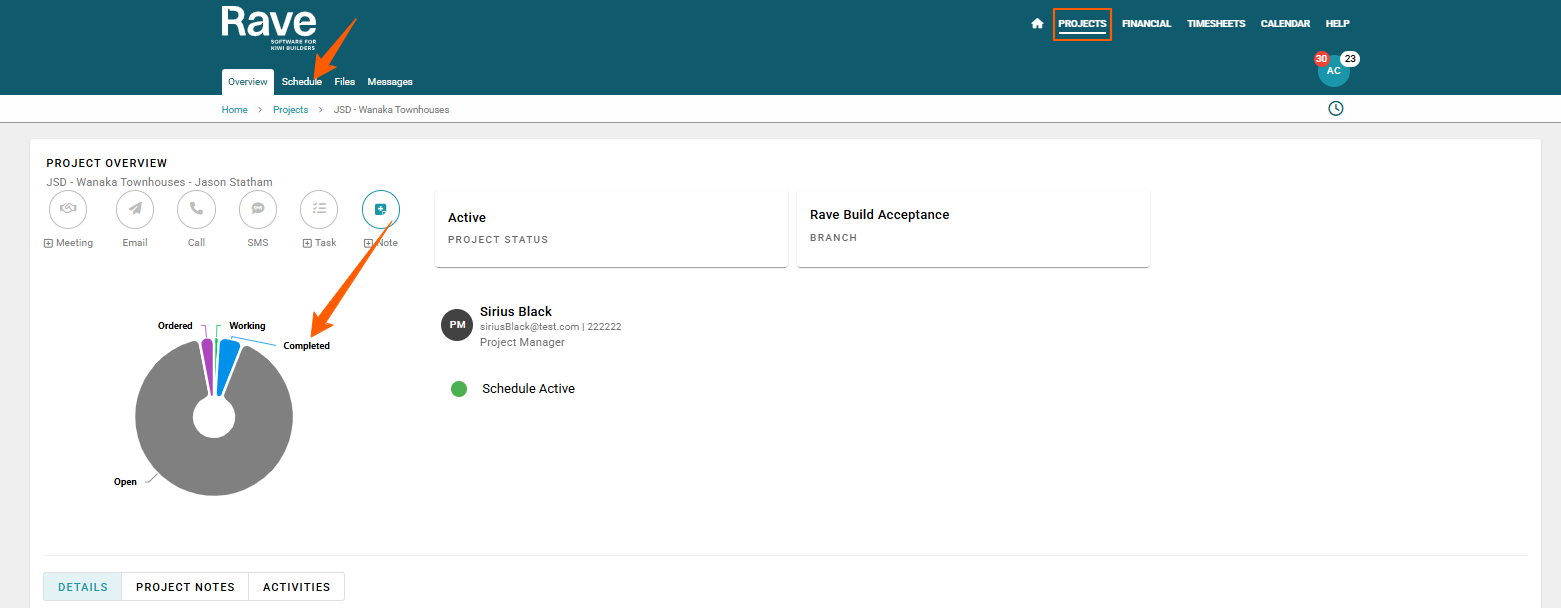The image size is (1561, 608).
Task: Click the Project Manager role text
Action: (522, 342)
